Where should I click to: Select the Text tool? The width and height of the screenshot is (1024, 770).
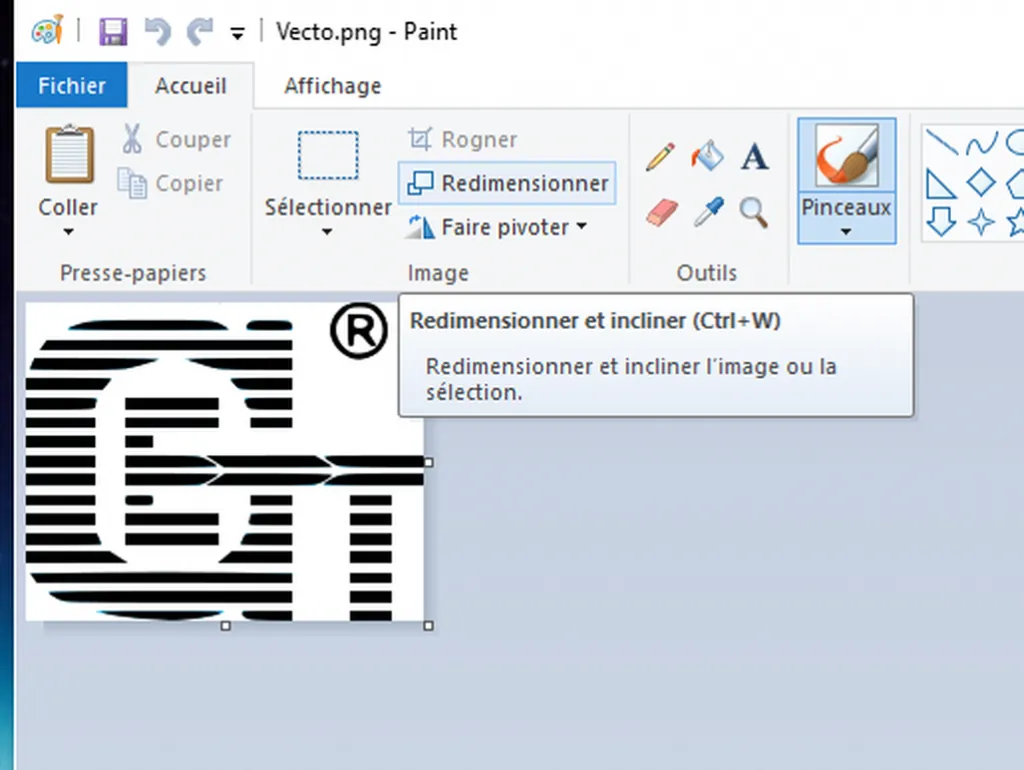[754, 157]
